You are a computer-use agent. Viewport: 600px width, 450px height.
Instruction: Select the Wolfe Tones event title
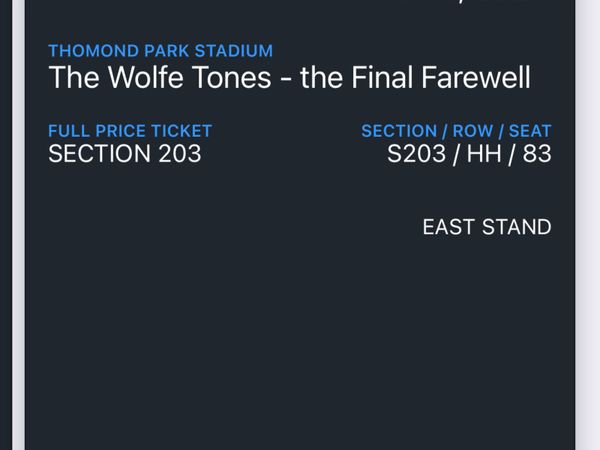pos(290,77)
